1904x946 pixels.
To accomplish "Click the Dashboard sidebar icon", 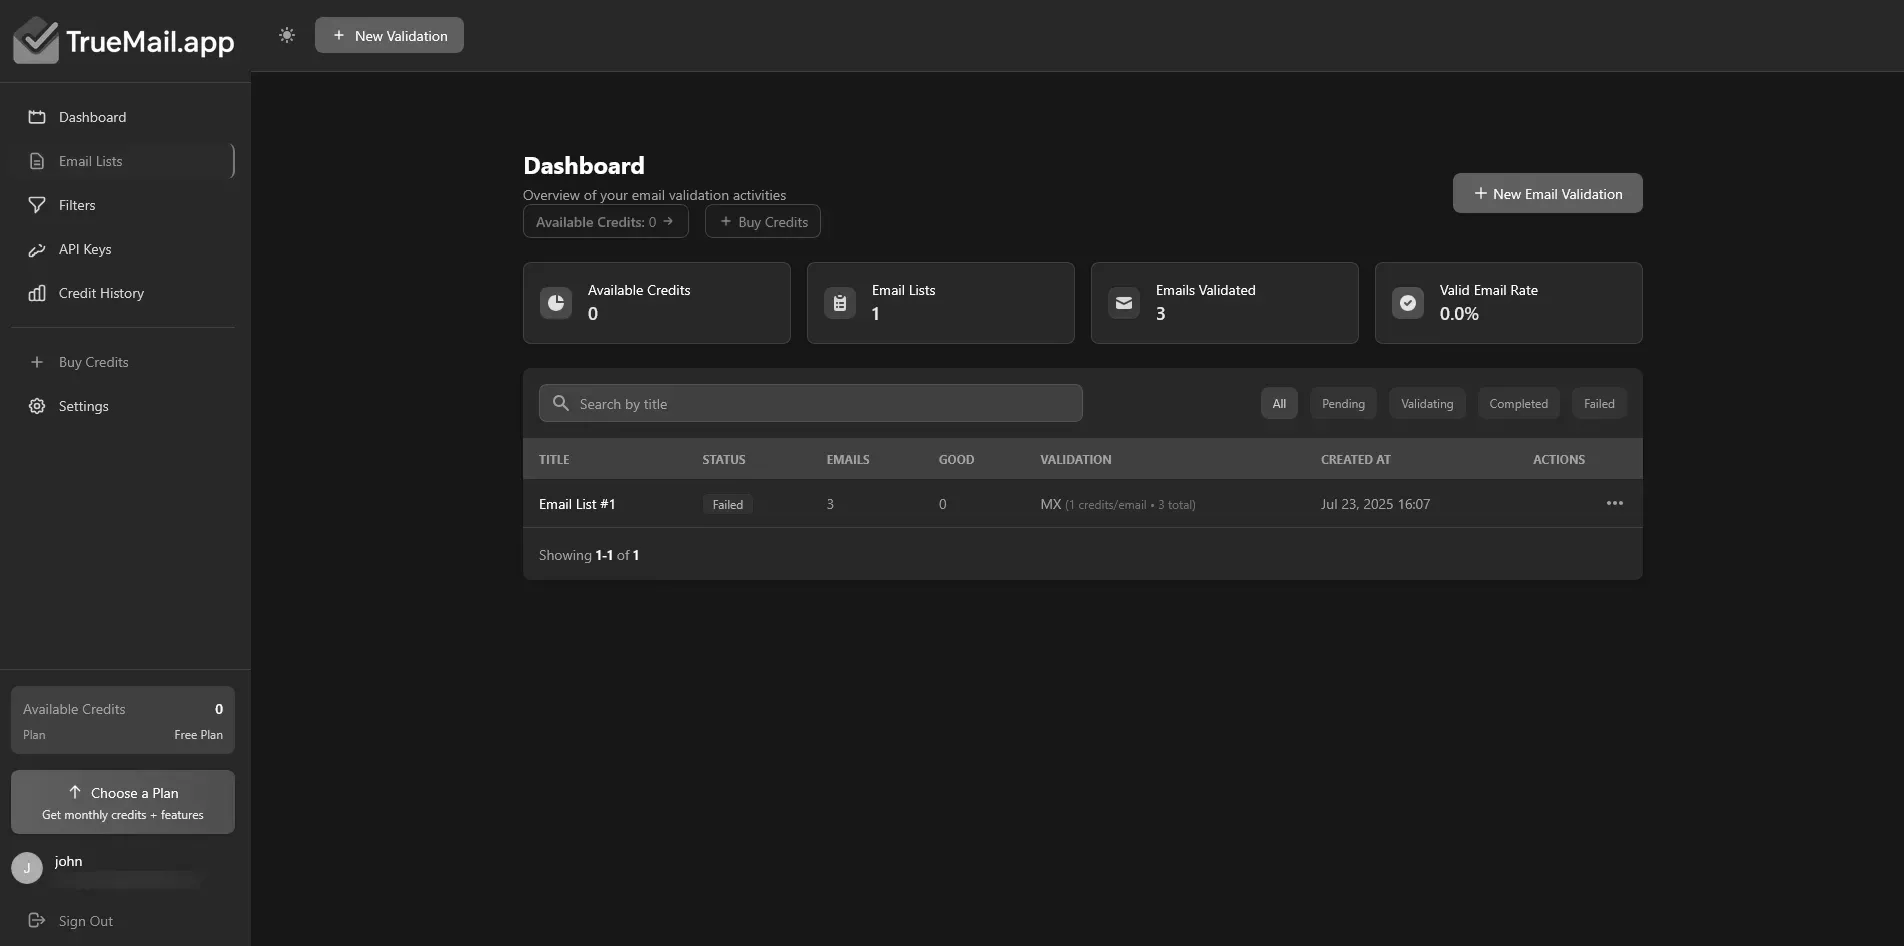I will pyautogui.click(x=37, y=117).
